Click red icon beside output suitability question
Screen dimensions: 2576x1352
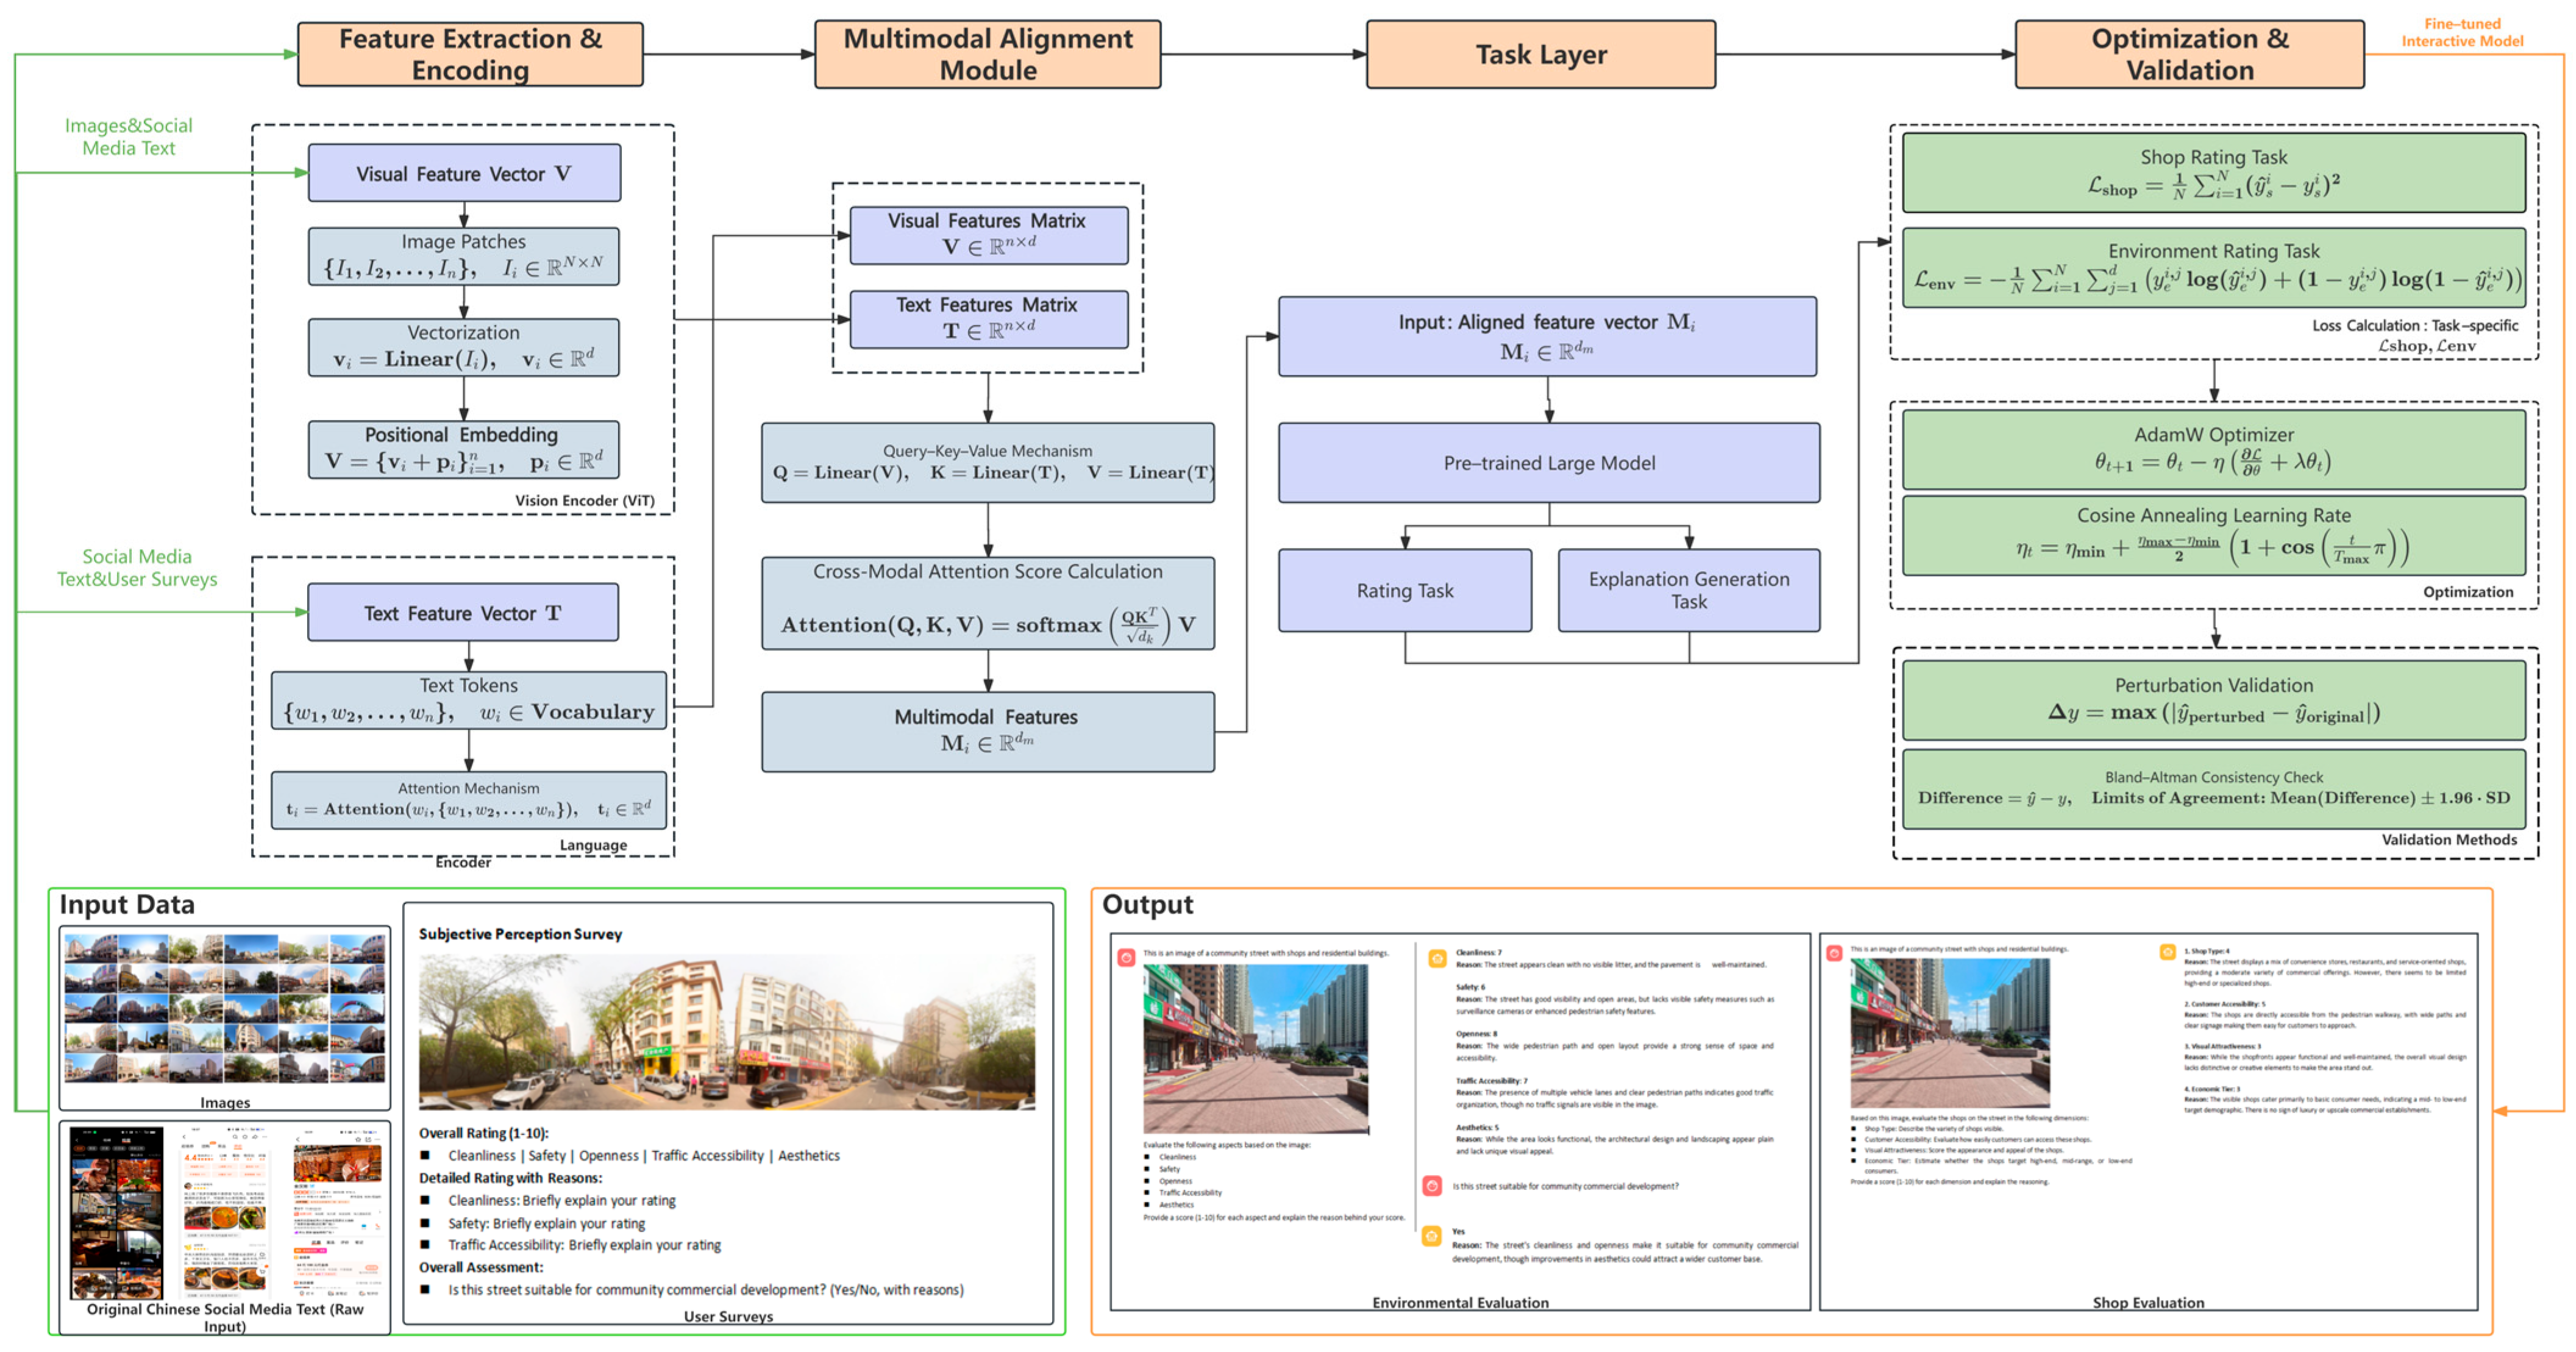pos(1432,1186)
